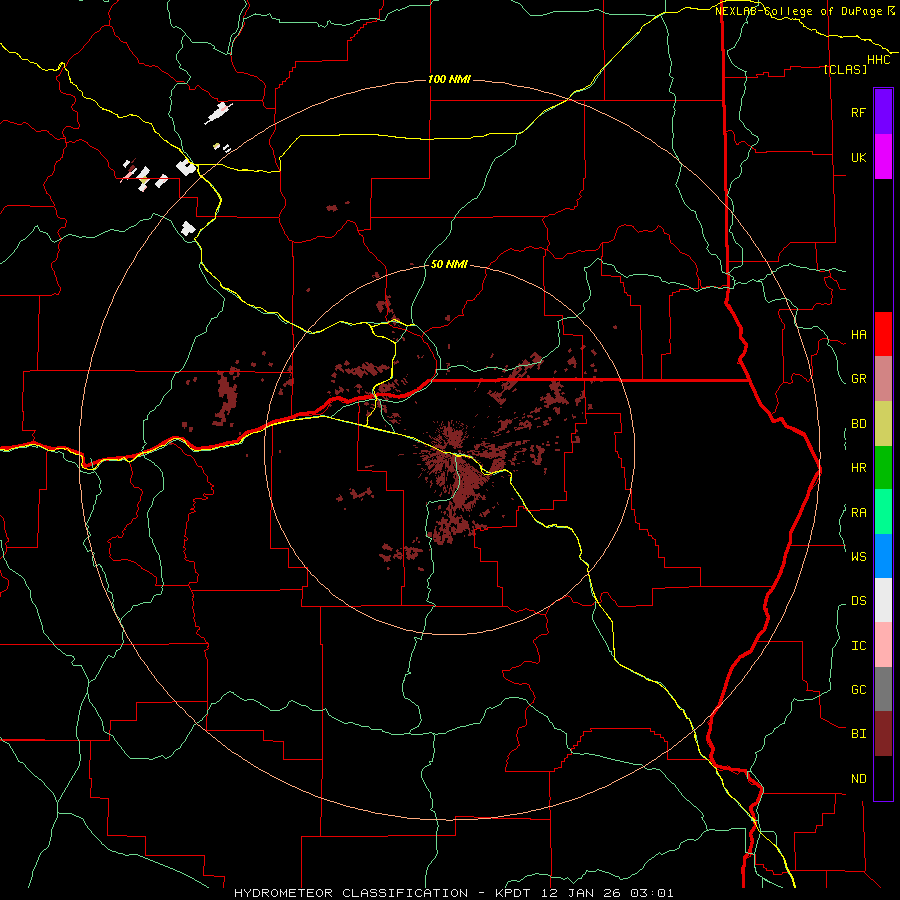
Task: Click the KPDT station identifier in caption
Action: click(513, 893)
